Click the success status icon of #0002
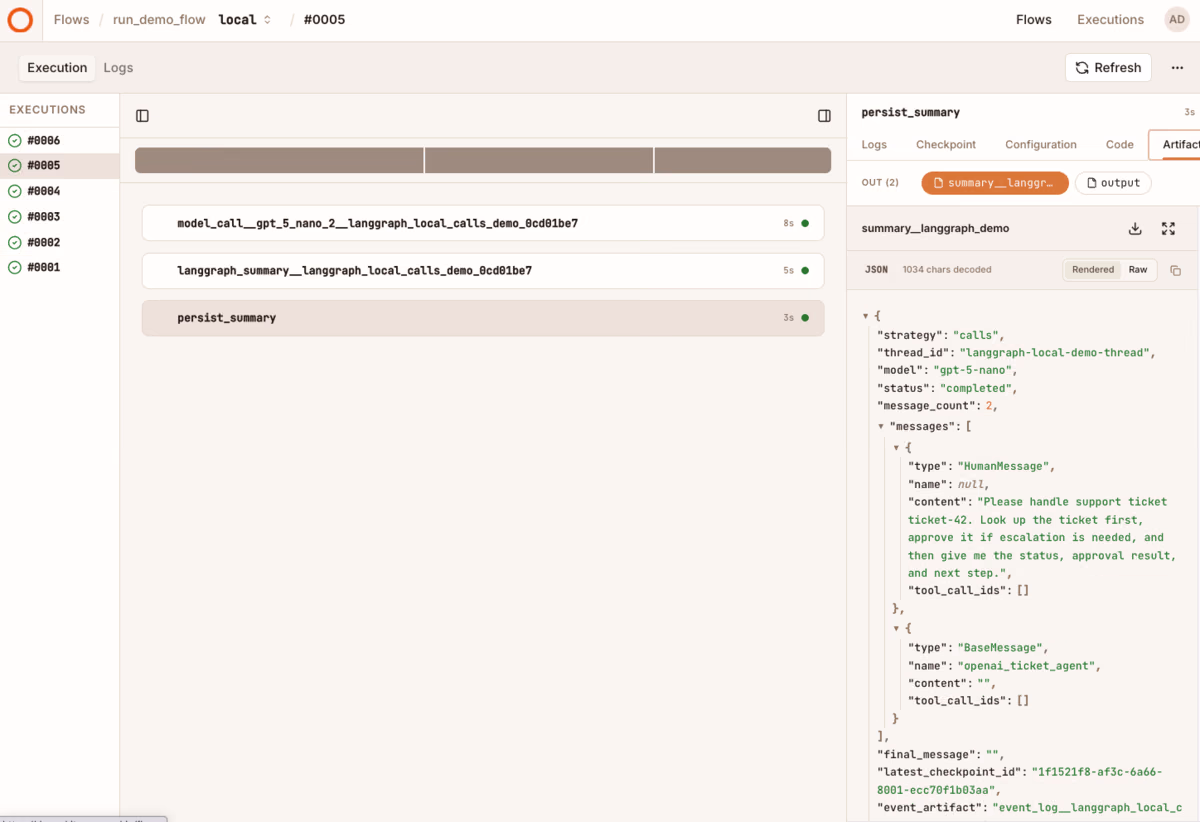 [x=14, y=242]
